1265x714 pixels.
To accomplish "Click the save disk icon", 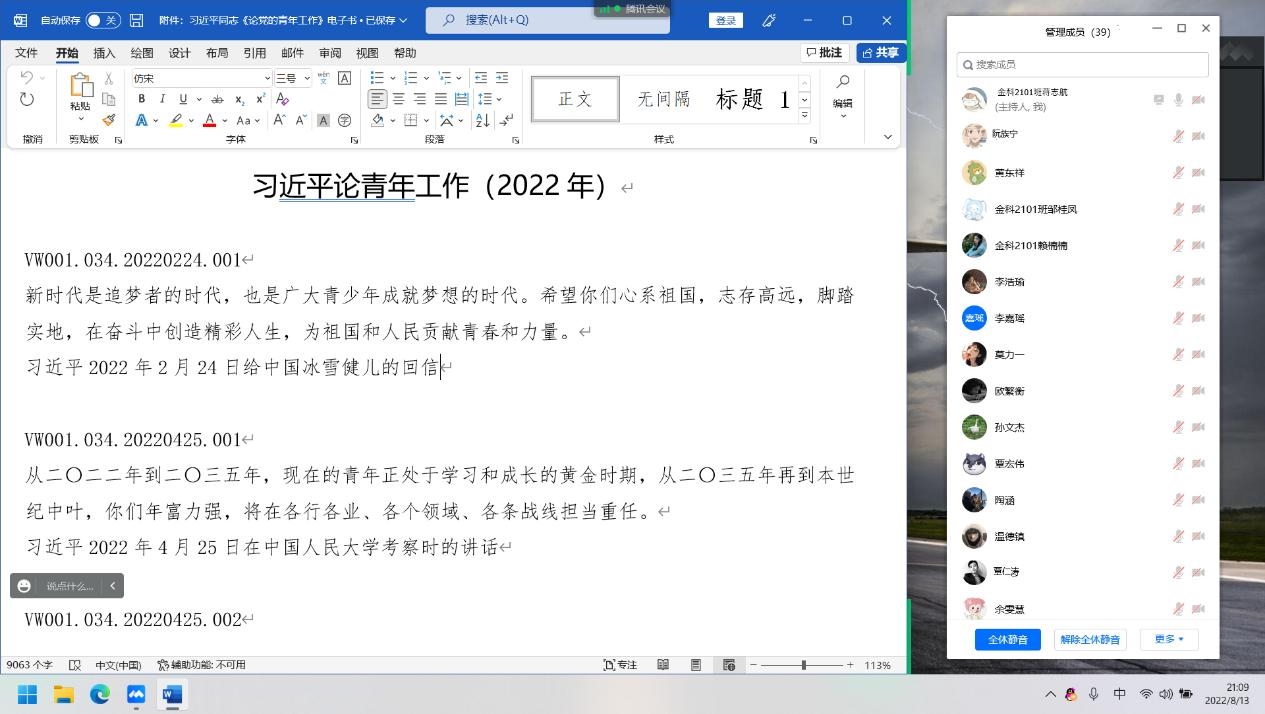I will [x=137, y=20].
